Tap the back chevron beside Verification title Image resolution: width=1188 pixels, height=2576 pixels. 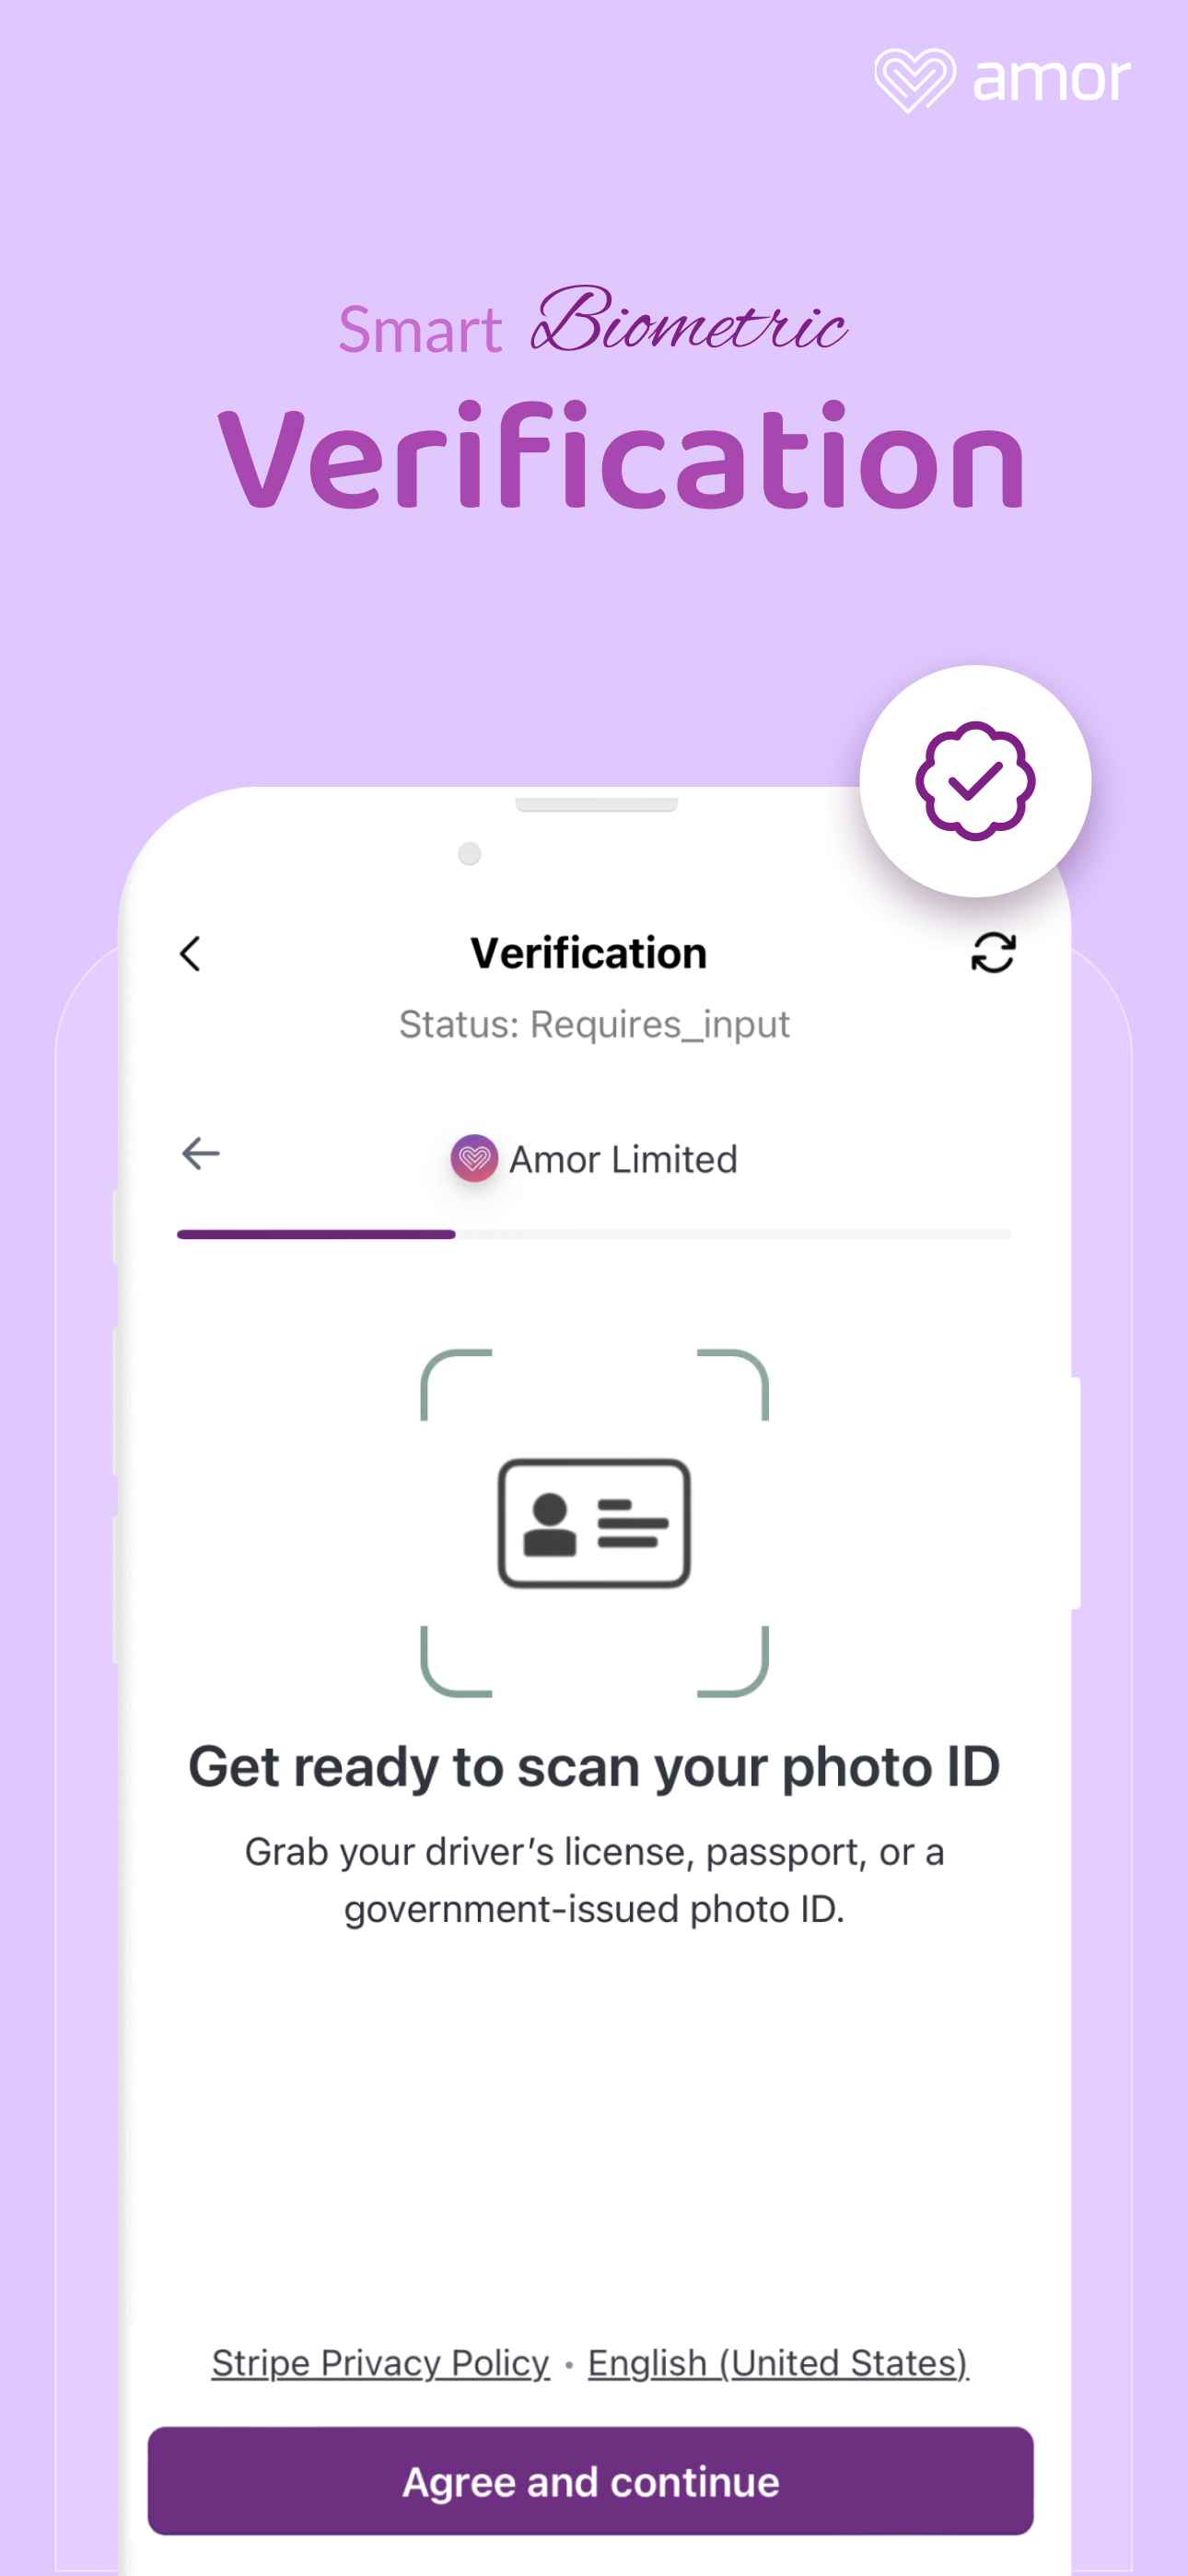(x=190, y=953)
